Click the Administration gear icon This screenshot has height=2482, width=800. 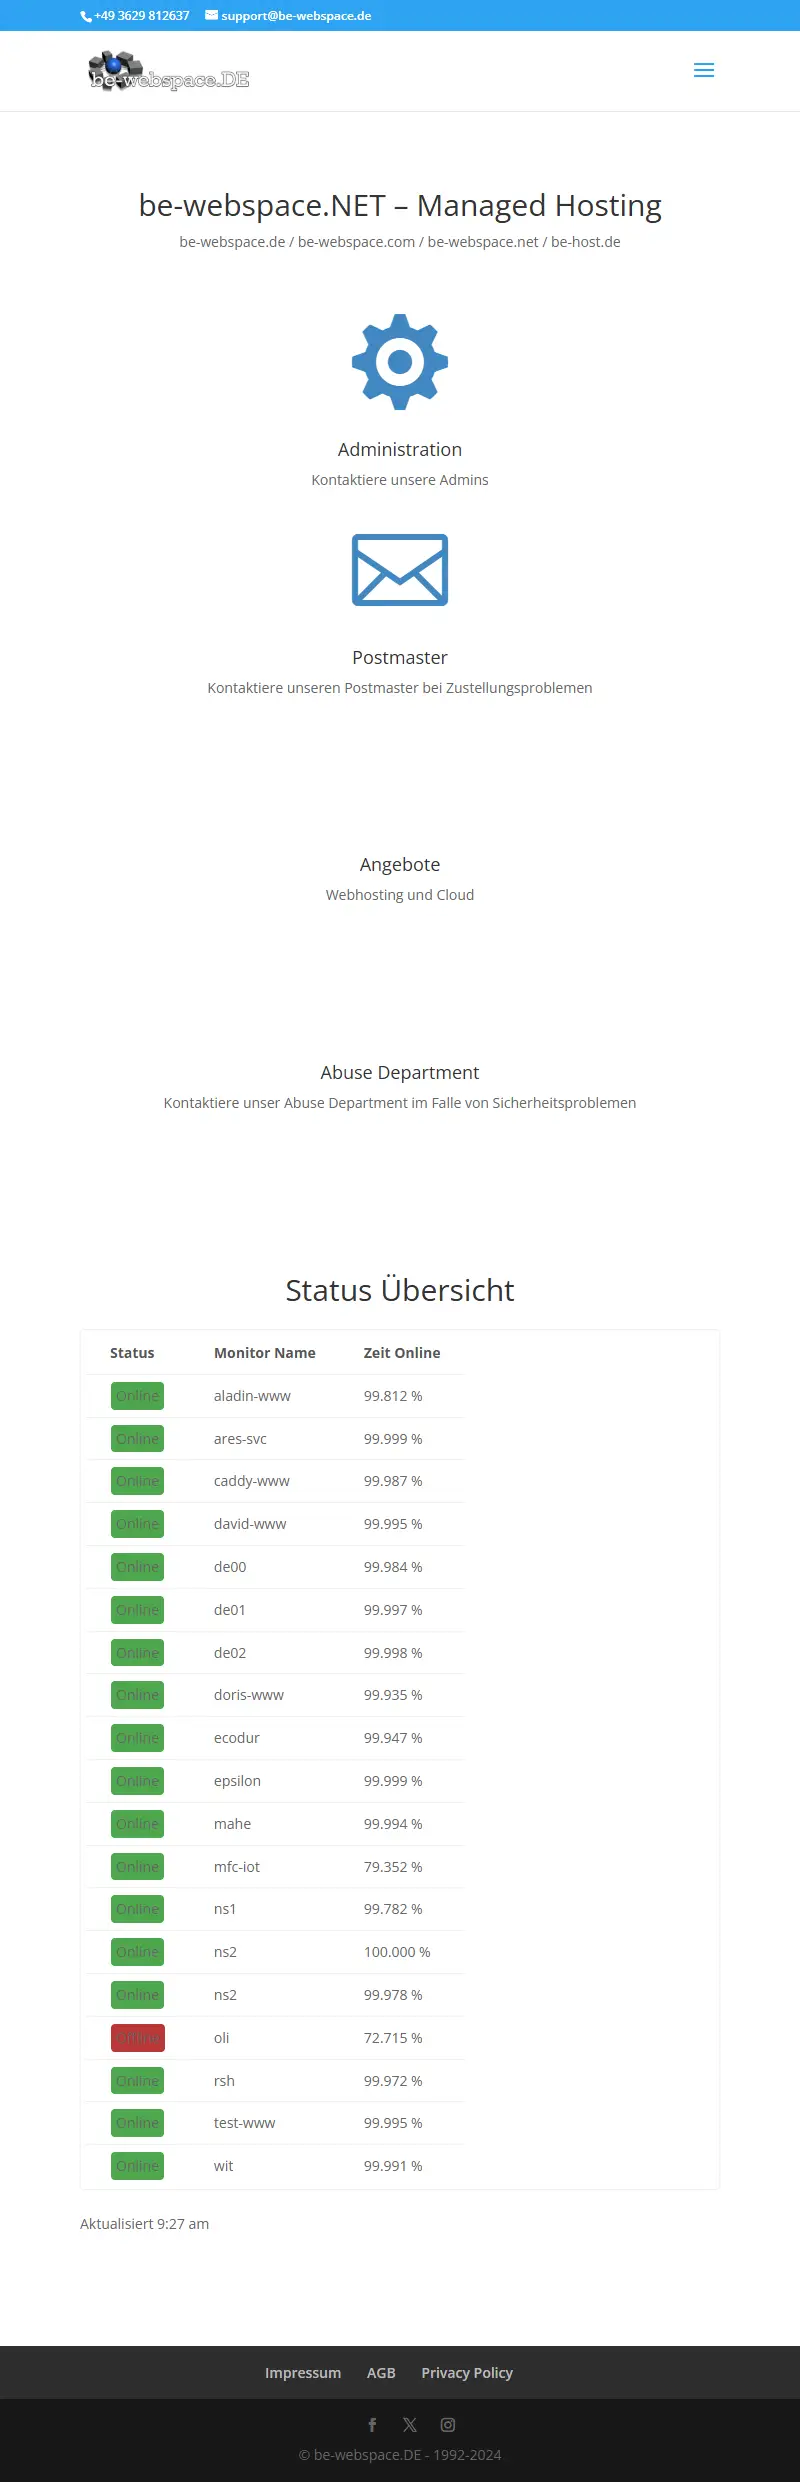point(400,362)
